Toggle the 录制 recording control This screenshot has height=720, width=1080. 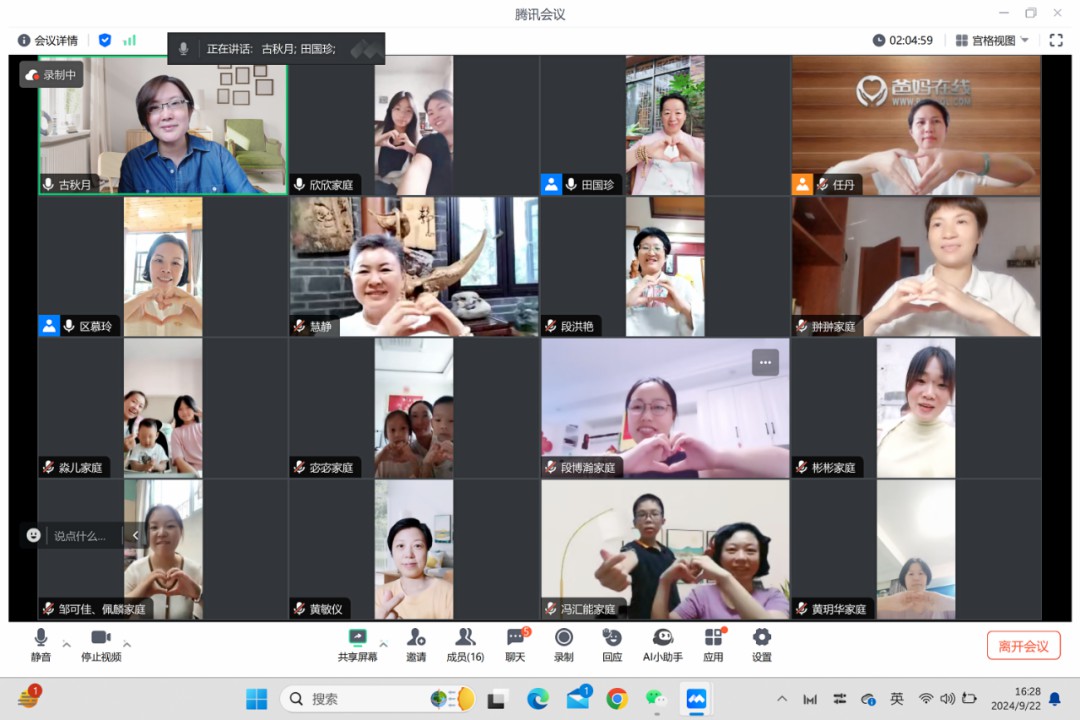[x=564, y=638]
